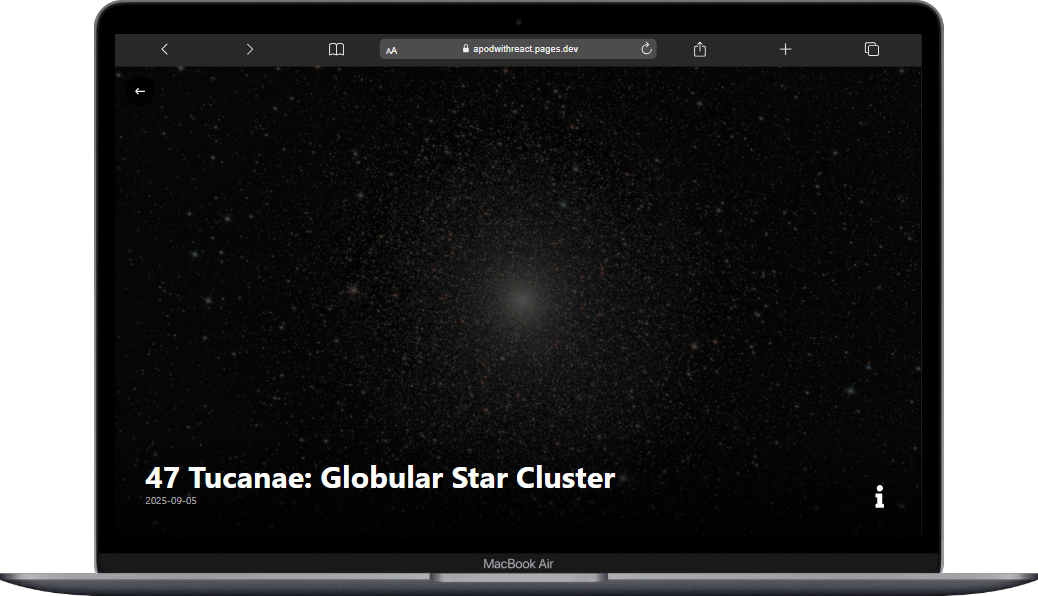Open the info panel via the i icon
Viewport: 1038px width, 596px height.
tap(880, 496)
